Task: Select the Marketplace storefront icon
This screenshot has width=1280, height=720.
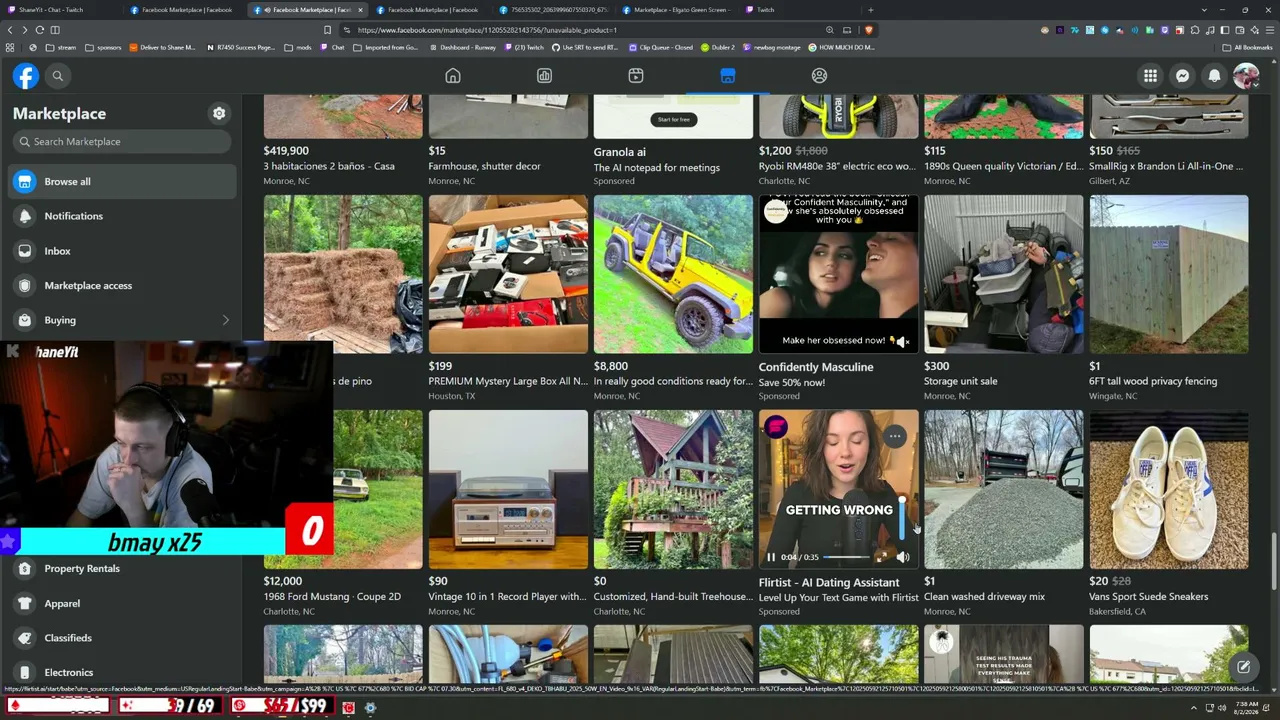Action: tap(728, 76)
